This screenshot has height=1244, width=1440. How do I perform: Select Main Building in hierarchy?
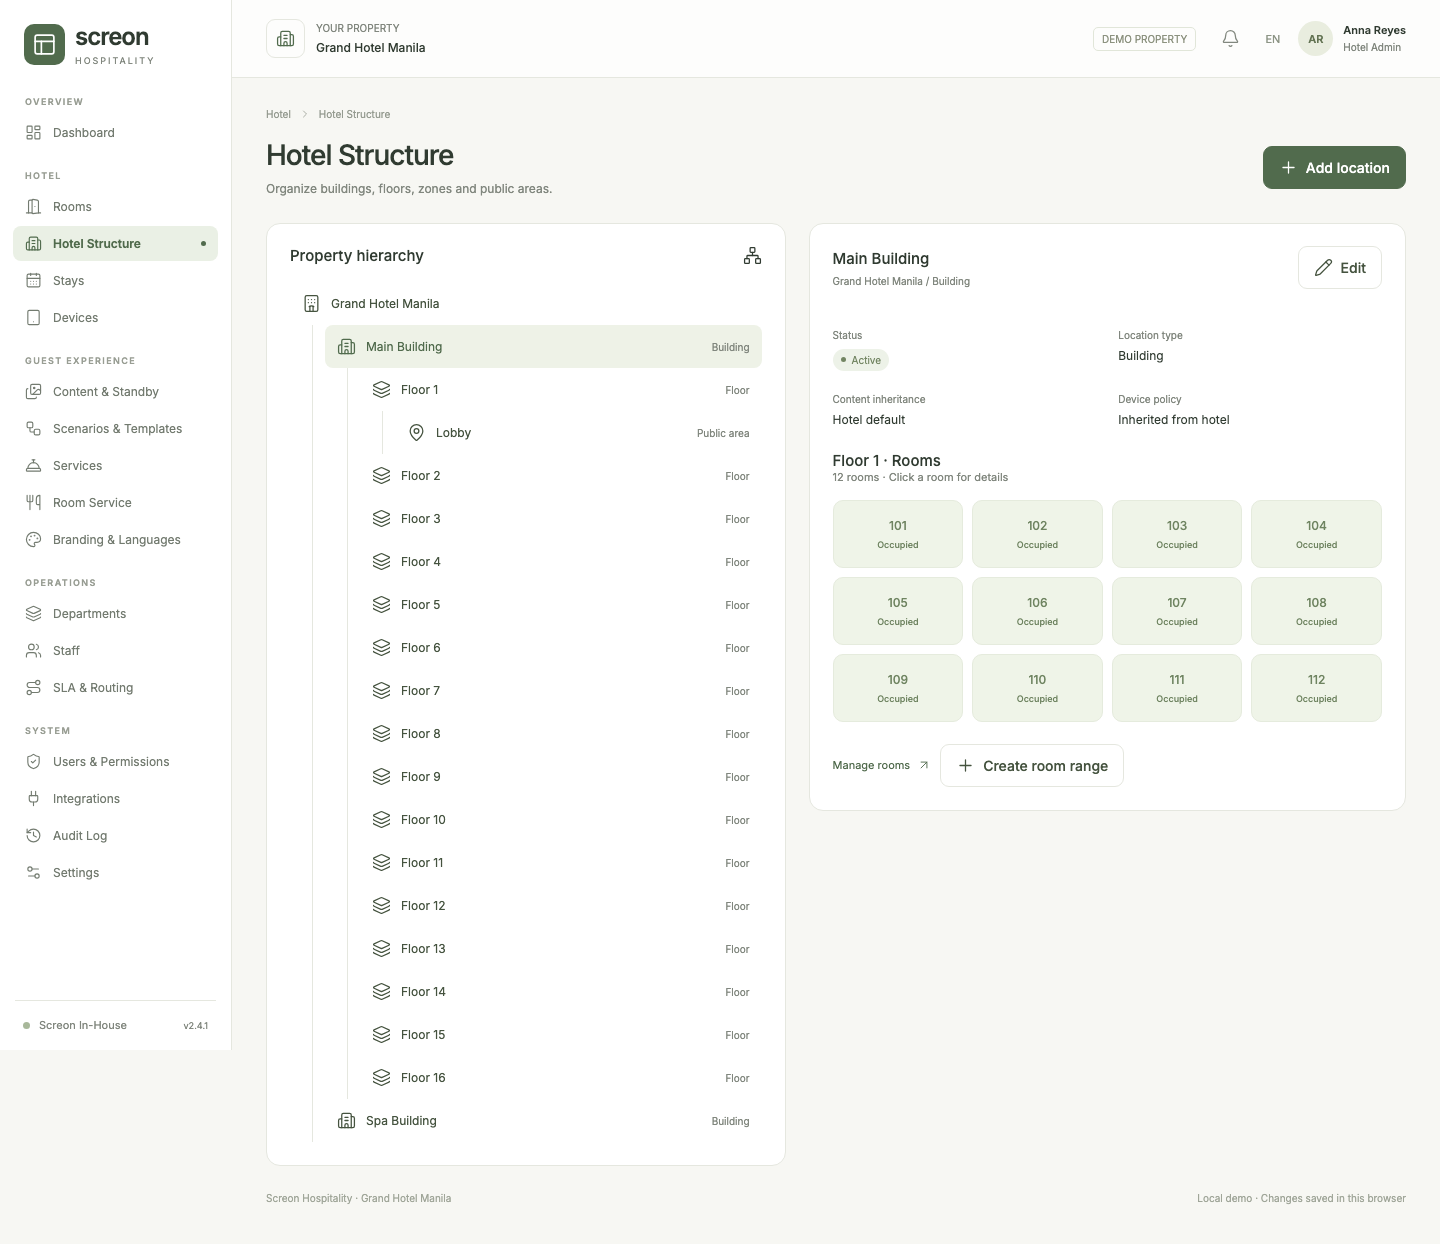tap(543, 347)
